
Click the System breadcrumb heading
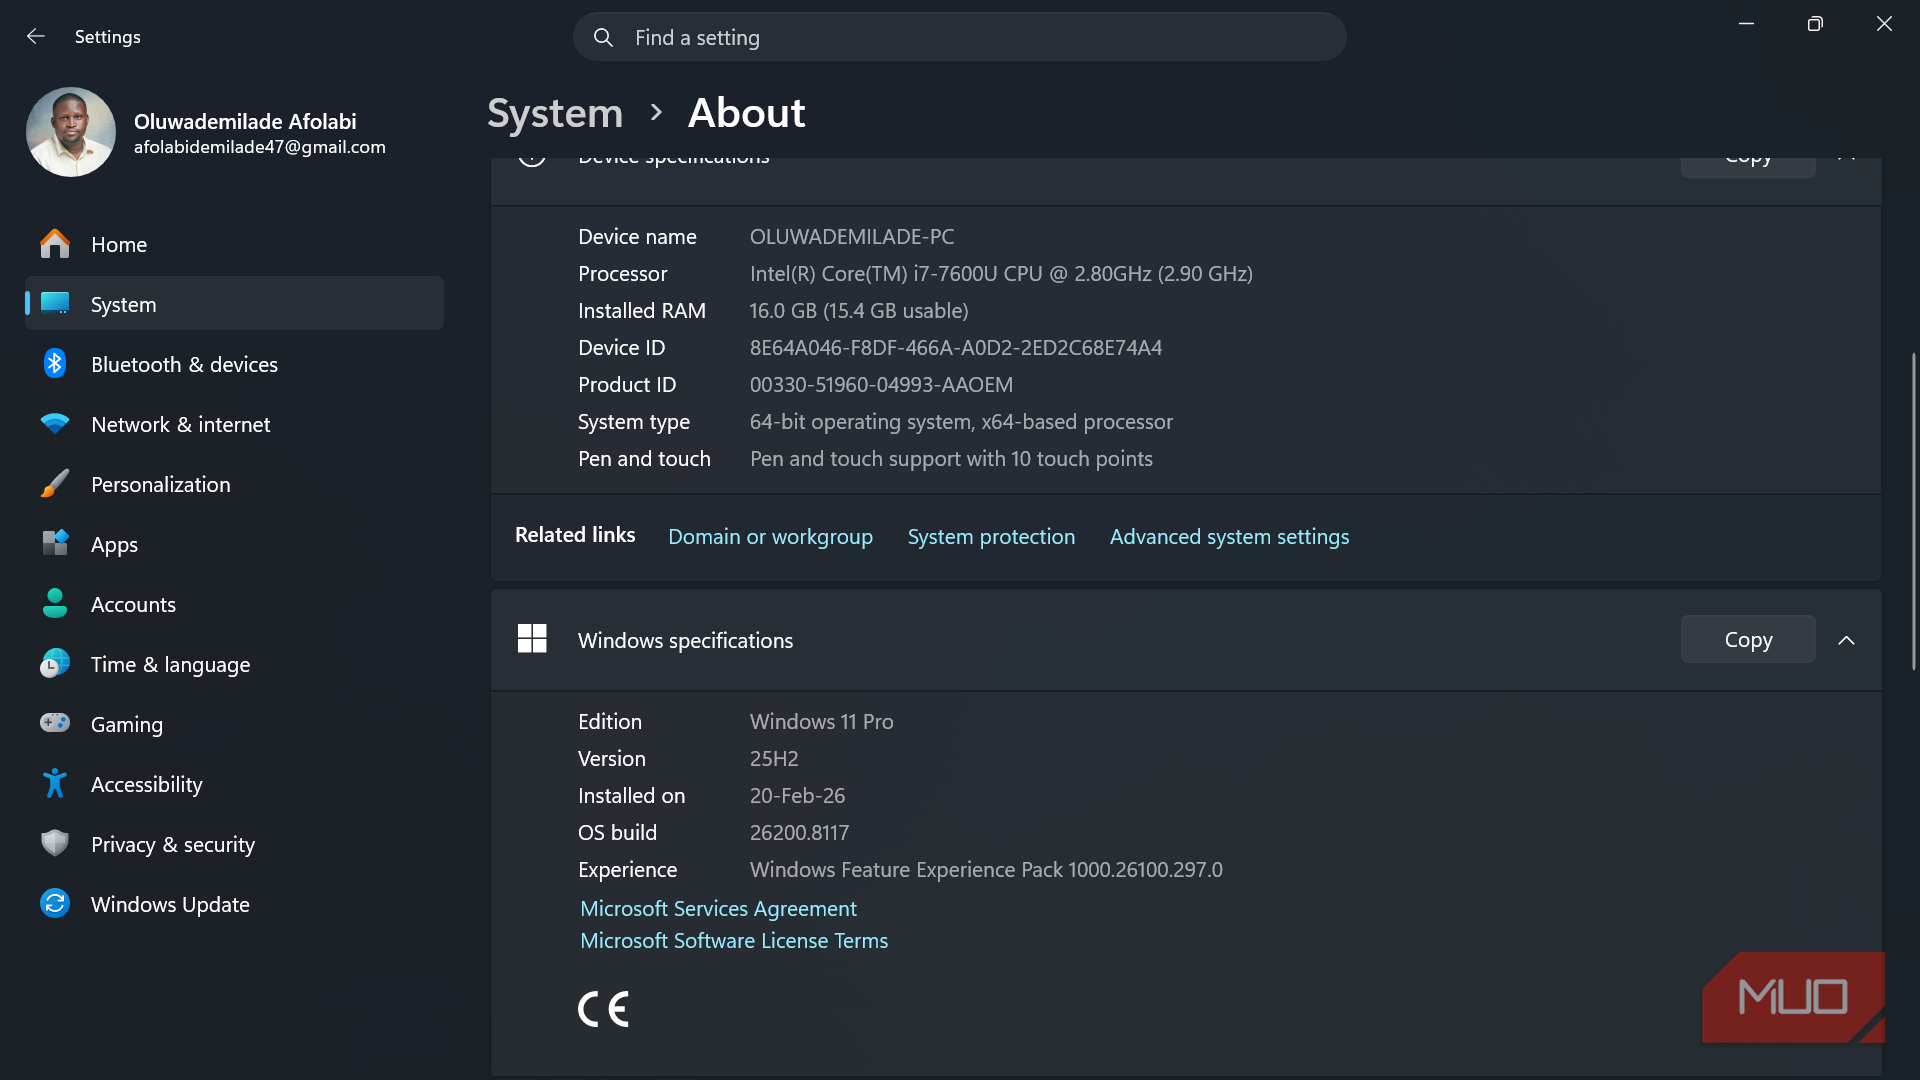pyautogui.click(x=555, y=113)
